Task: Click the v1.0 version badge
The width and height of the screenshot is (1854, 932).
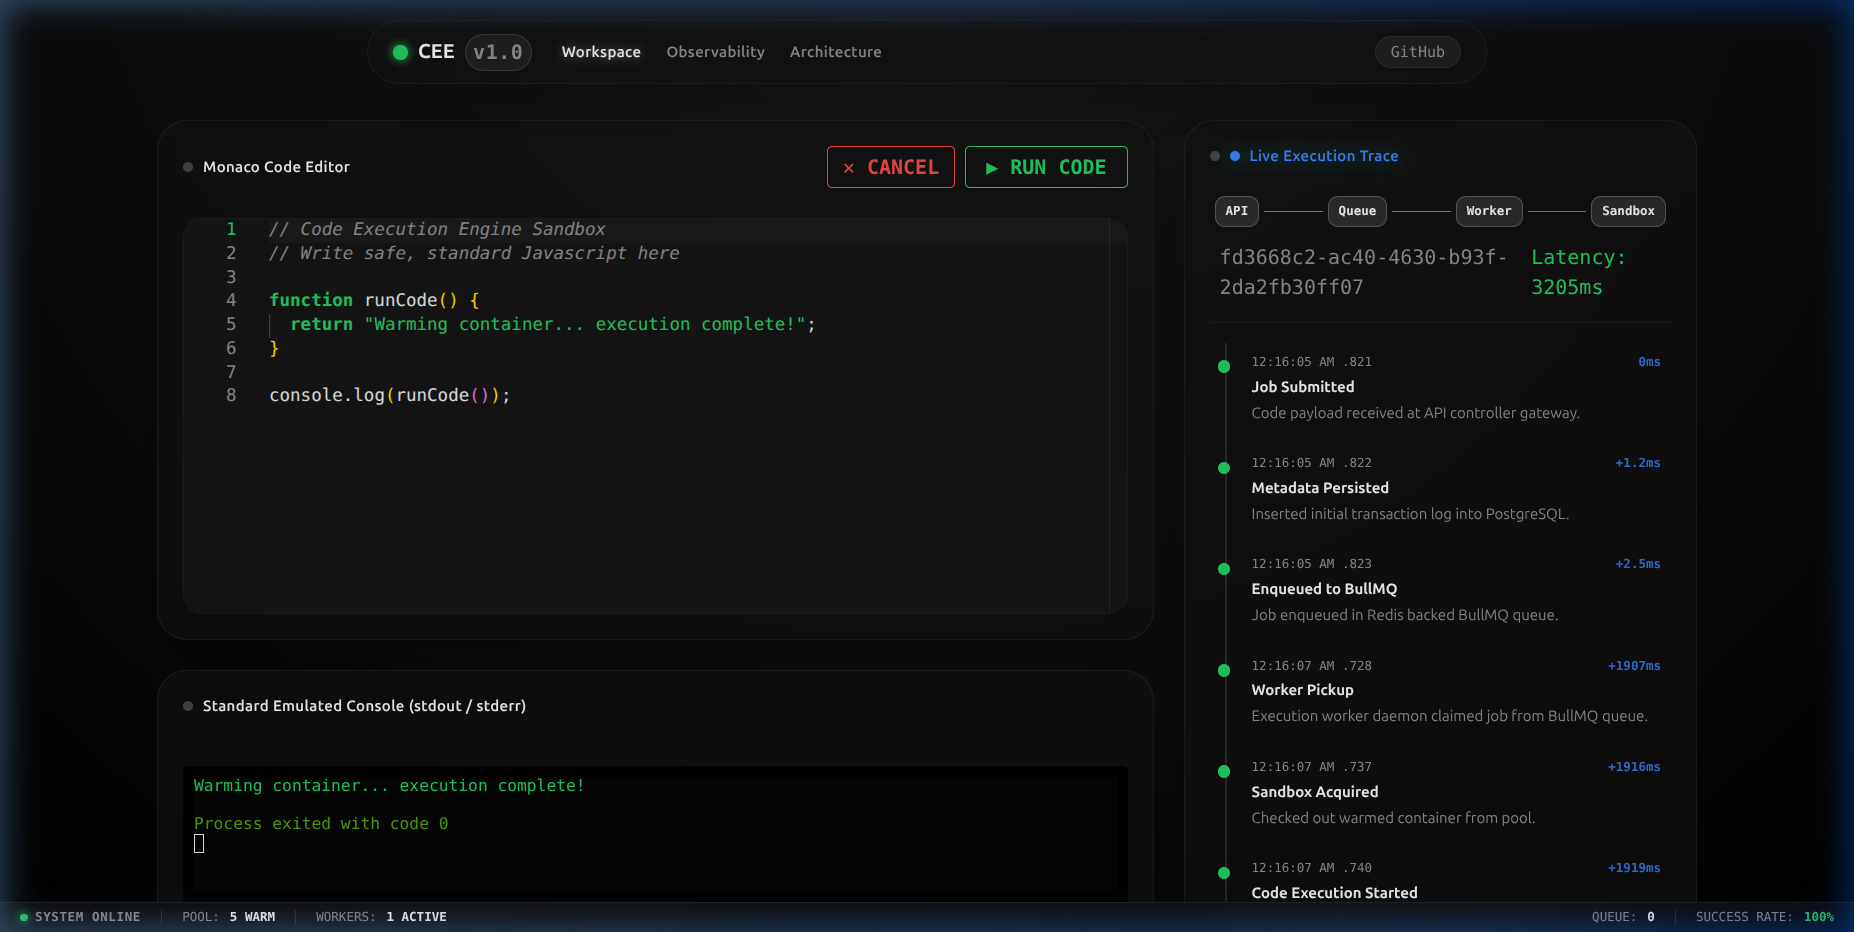Action: (x=498, y=52)
